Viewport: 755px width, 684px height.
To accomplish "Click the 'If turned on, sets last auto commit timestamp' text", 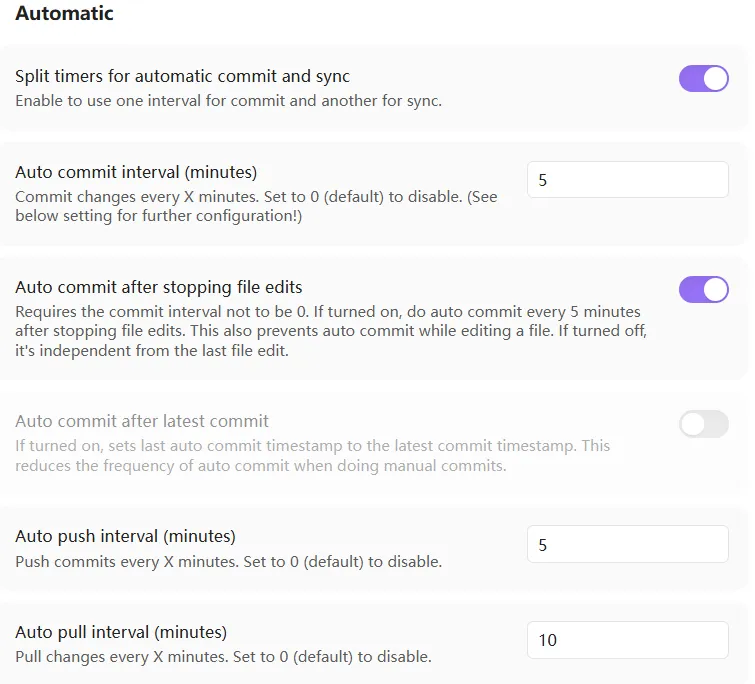I will (312, 455).
